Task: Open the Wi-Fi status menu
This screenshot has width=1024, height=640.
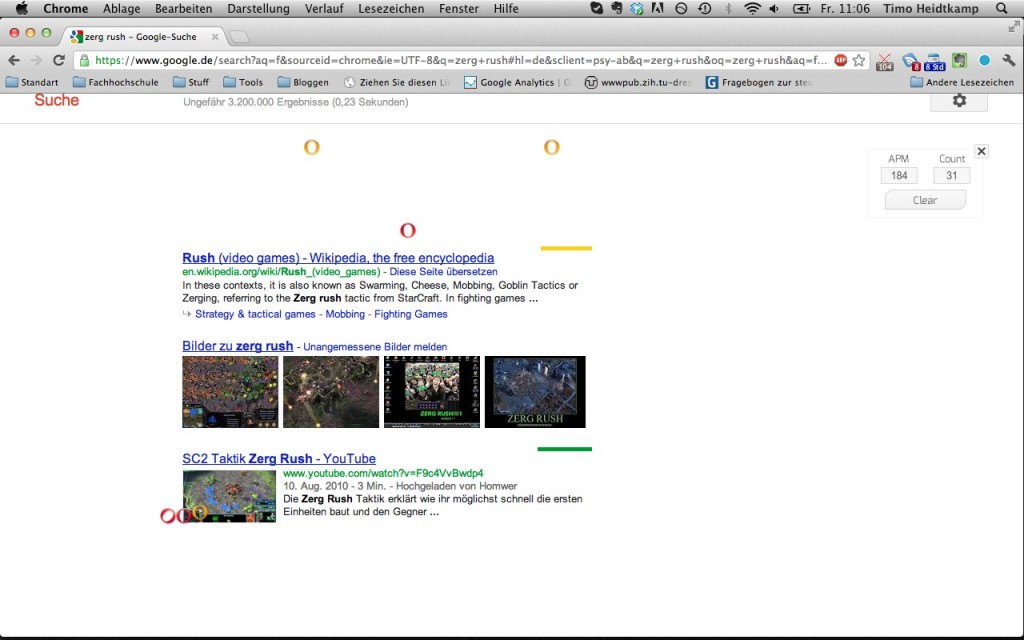Action: coord(752,8)
